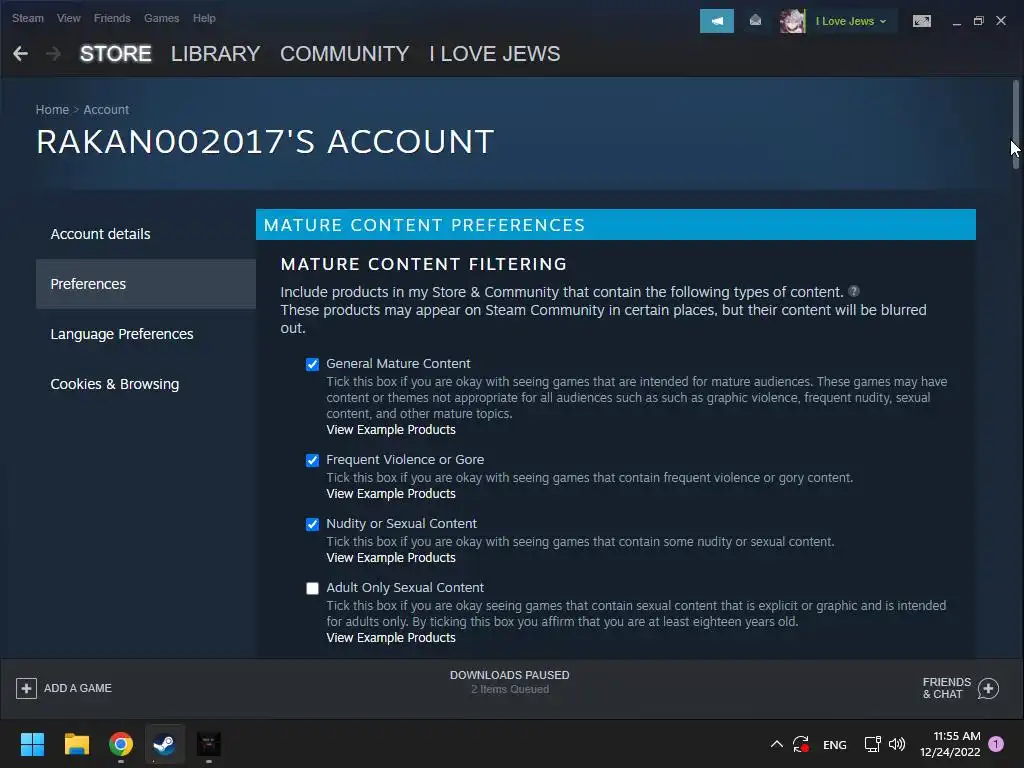Click the user avatar picture
The image size is (1024, 768).
(x=792, y=21)
